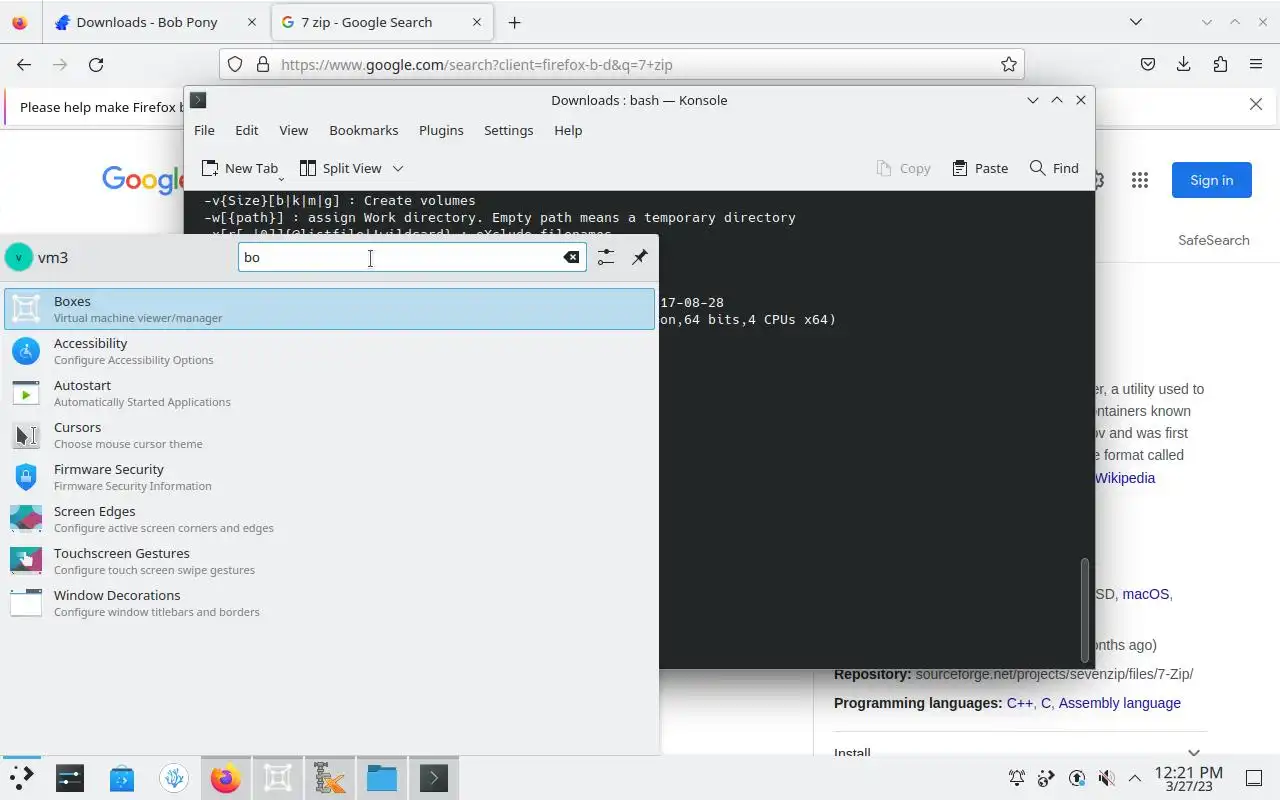
Task: Click the macOS link on Google
Action: [1146, 594]
